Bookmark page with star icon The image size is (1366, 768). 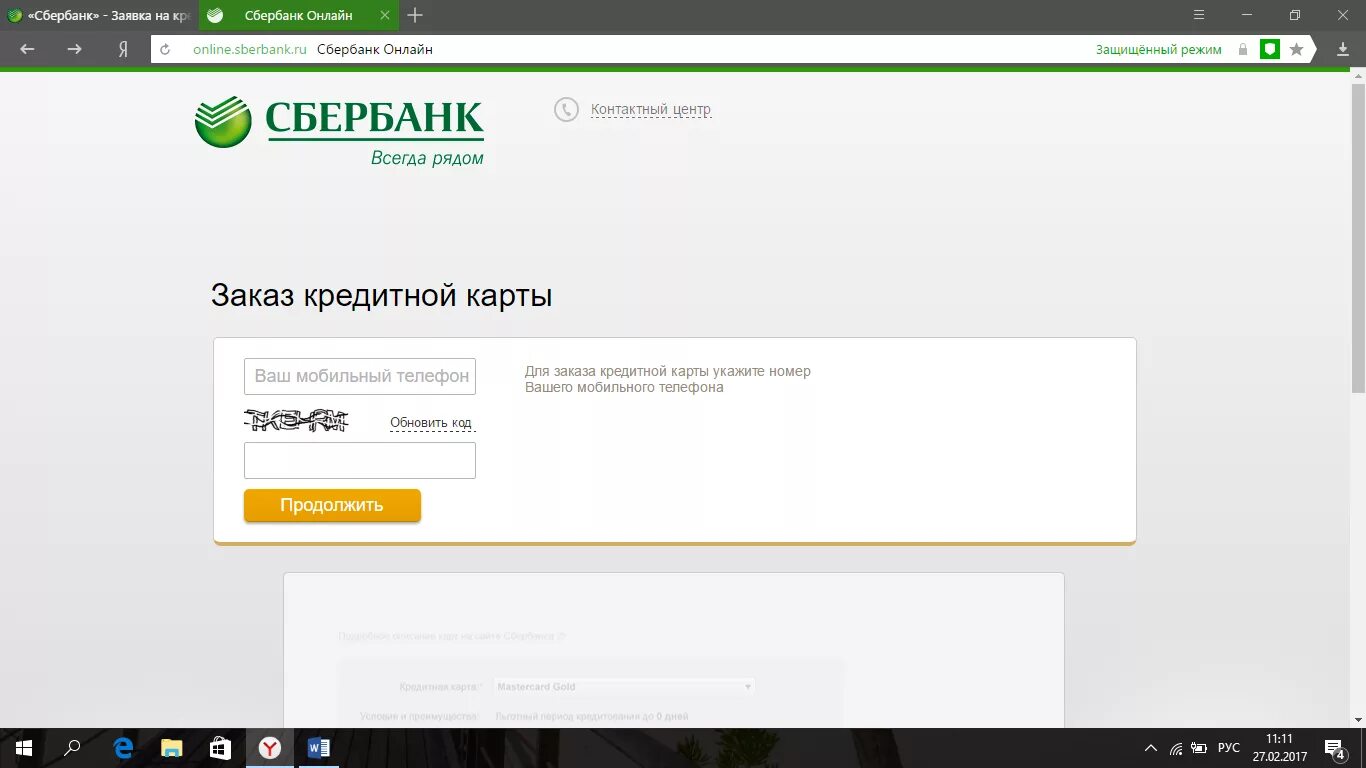[x=1297, y=49]
